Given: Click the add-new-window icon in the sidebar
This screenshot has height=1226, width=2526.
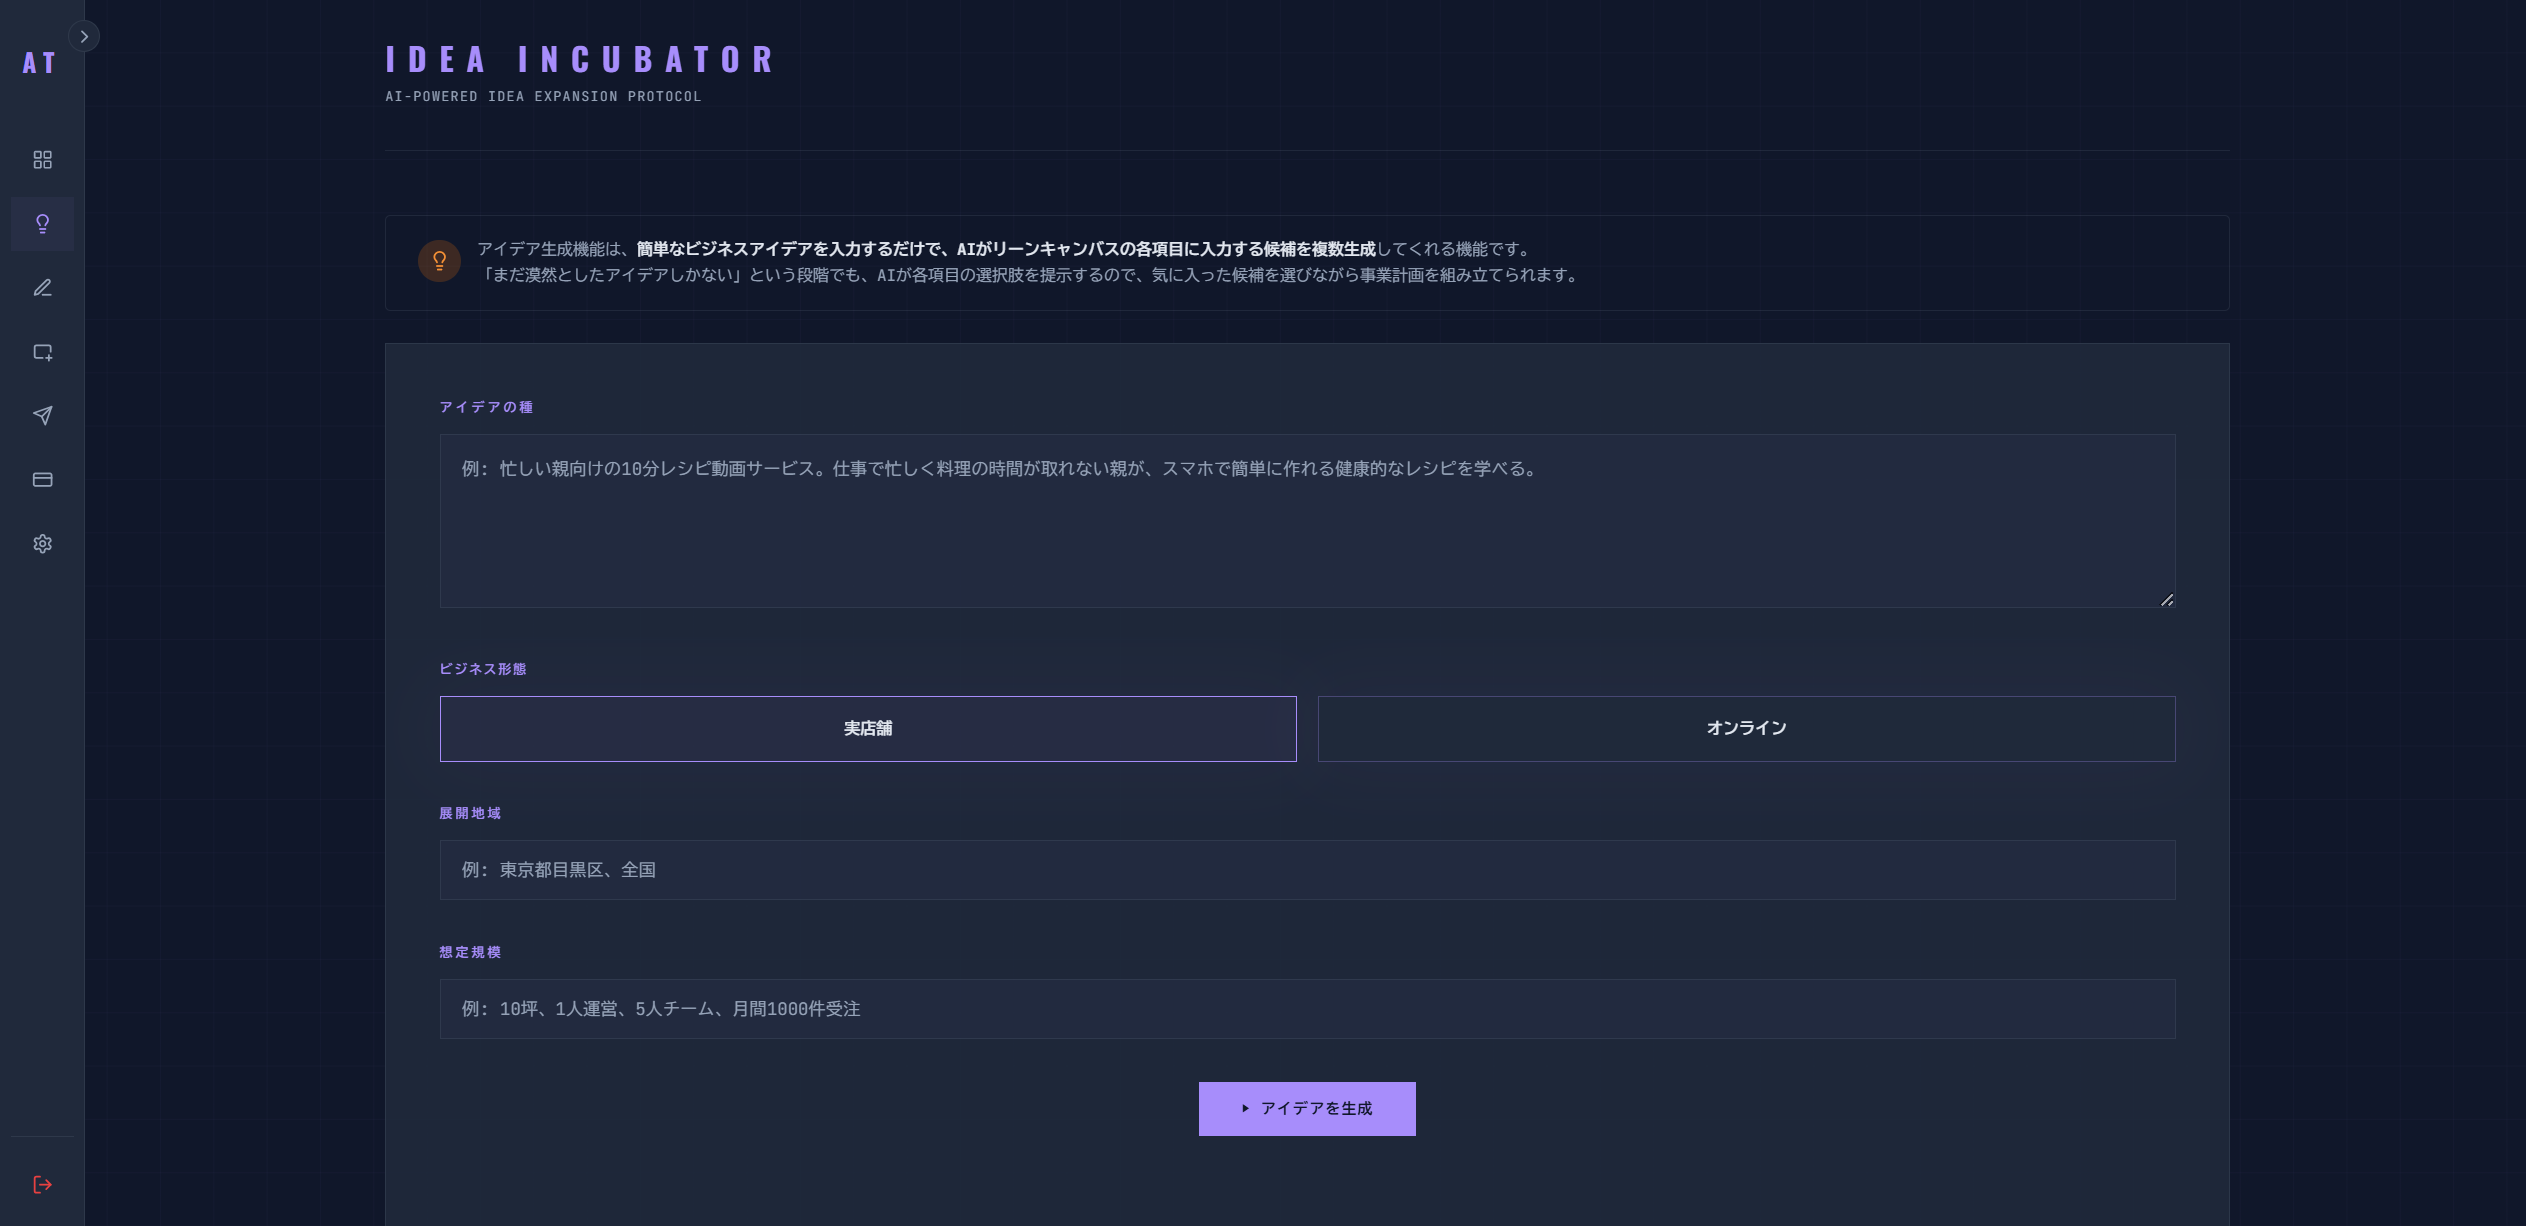Looking at the screenshot, I should tap(42, 352).
